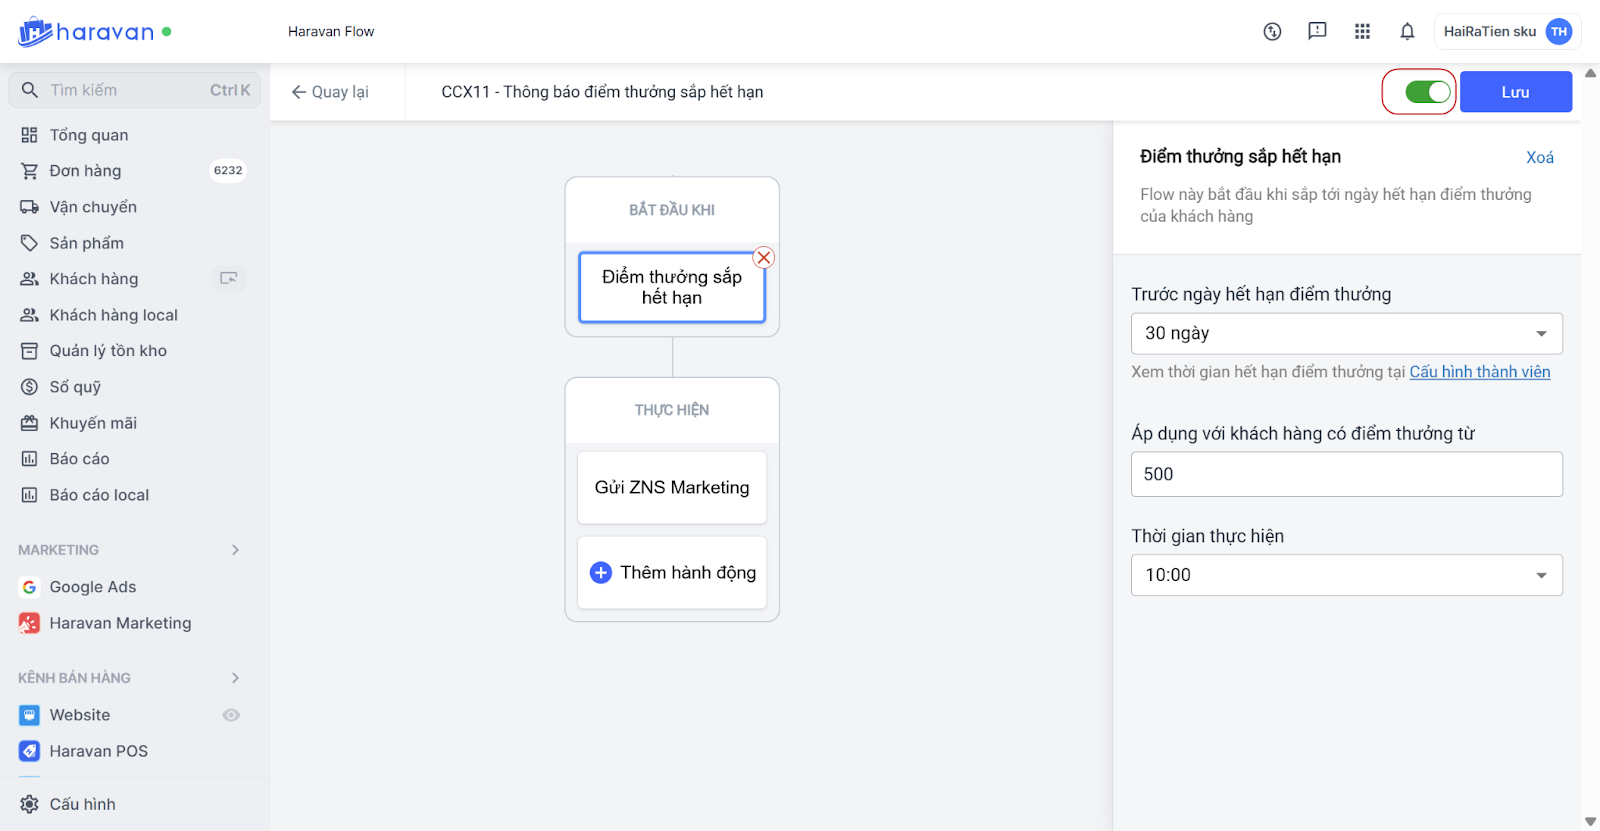
Task: Click the Khách hàng local people icon
Action: pos(29,315)
